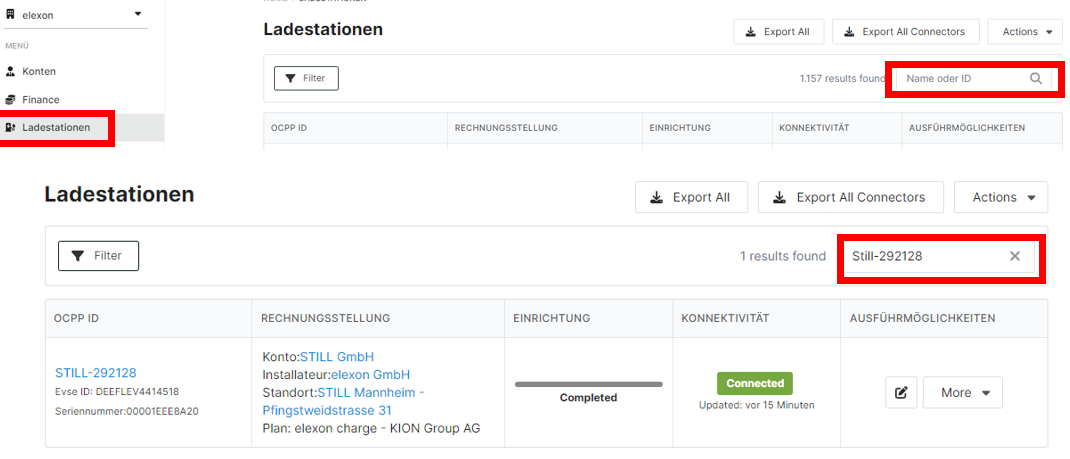Click the 1.157 results found text
This screenshot has width=1070, height=459.
[842, 78]
